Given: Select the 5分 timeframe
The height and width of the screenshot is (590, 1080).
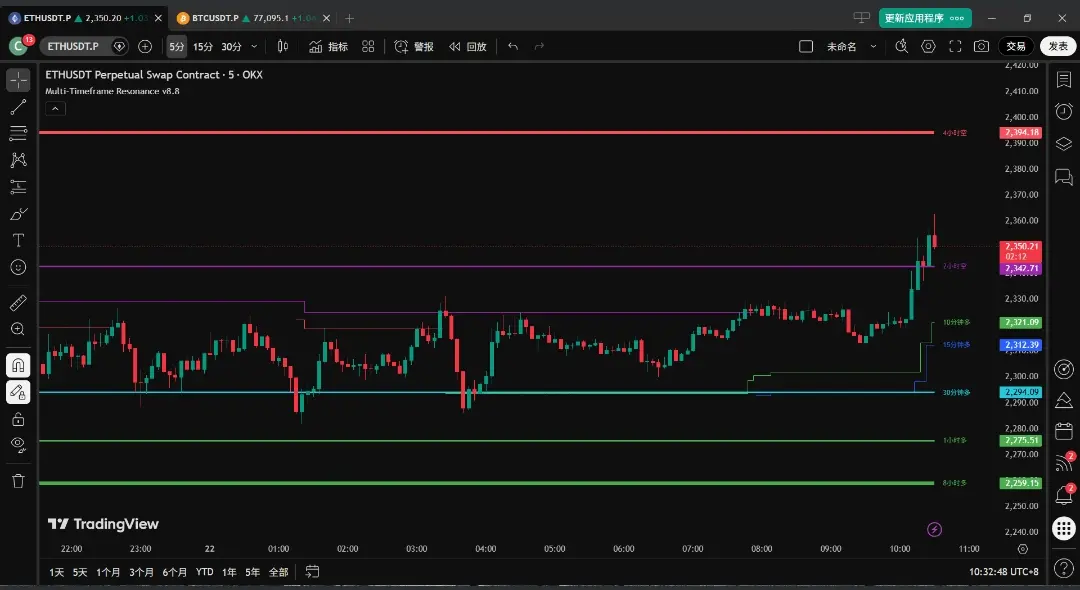Looking at the screenshot, I should [177, 46].
